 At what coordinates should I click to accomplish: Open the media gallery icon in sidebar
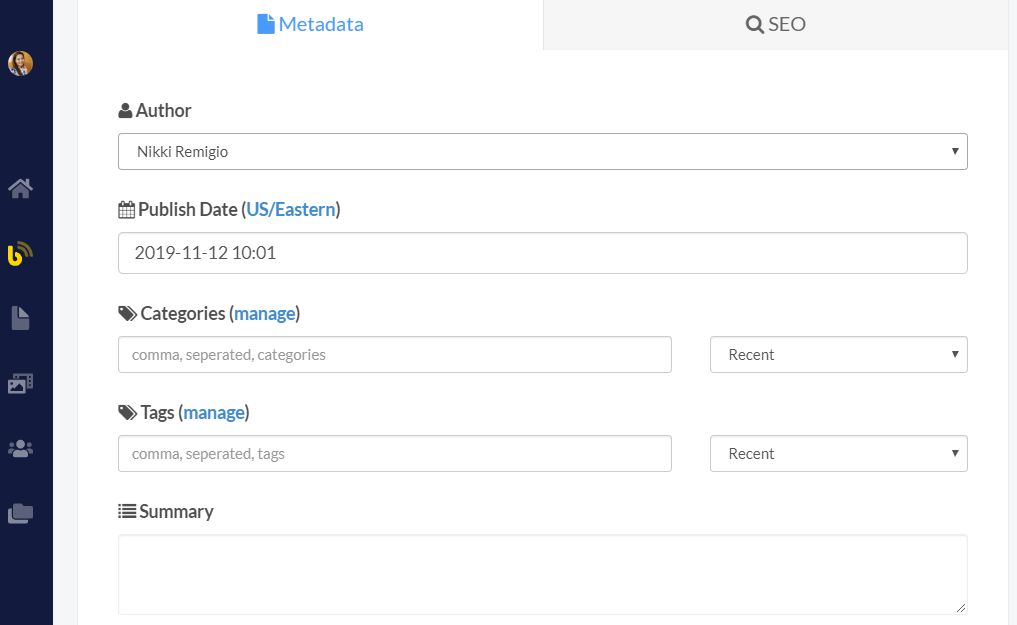coord(21,383)
